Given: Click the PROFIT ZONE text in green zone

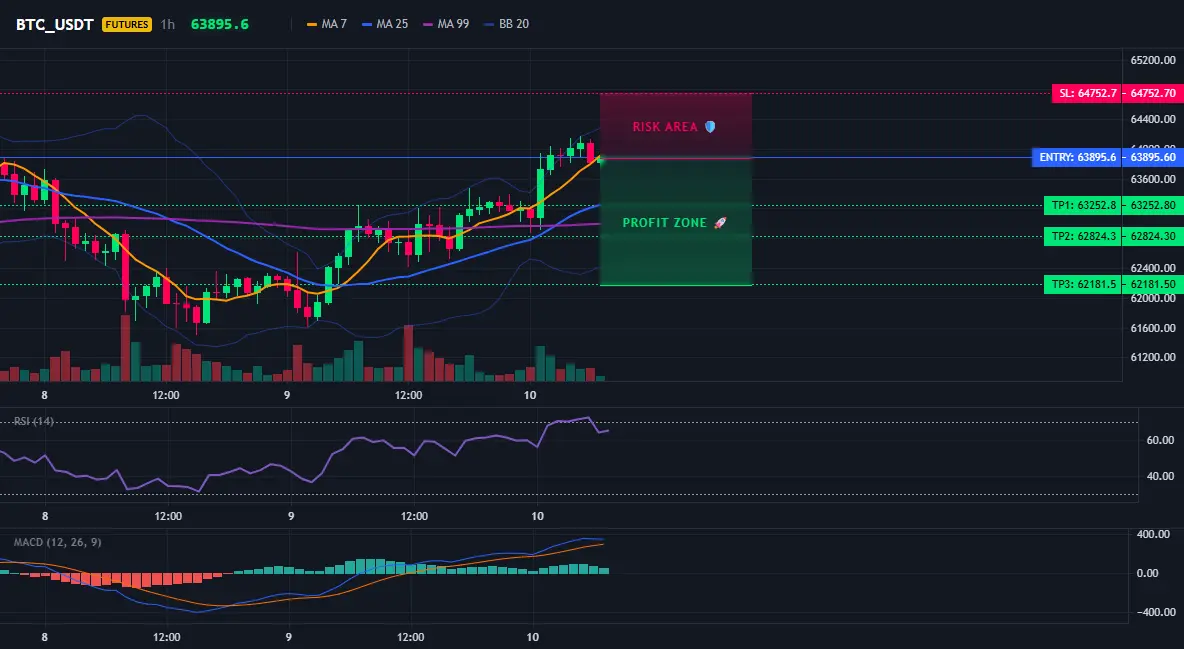Looking at the screenshot, I should tap(664, 223).
